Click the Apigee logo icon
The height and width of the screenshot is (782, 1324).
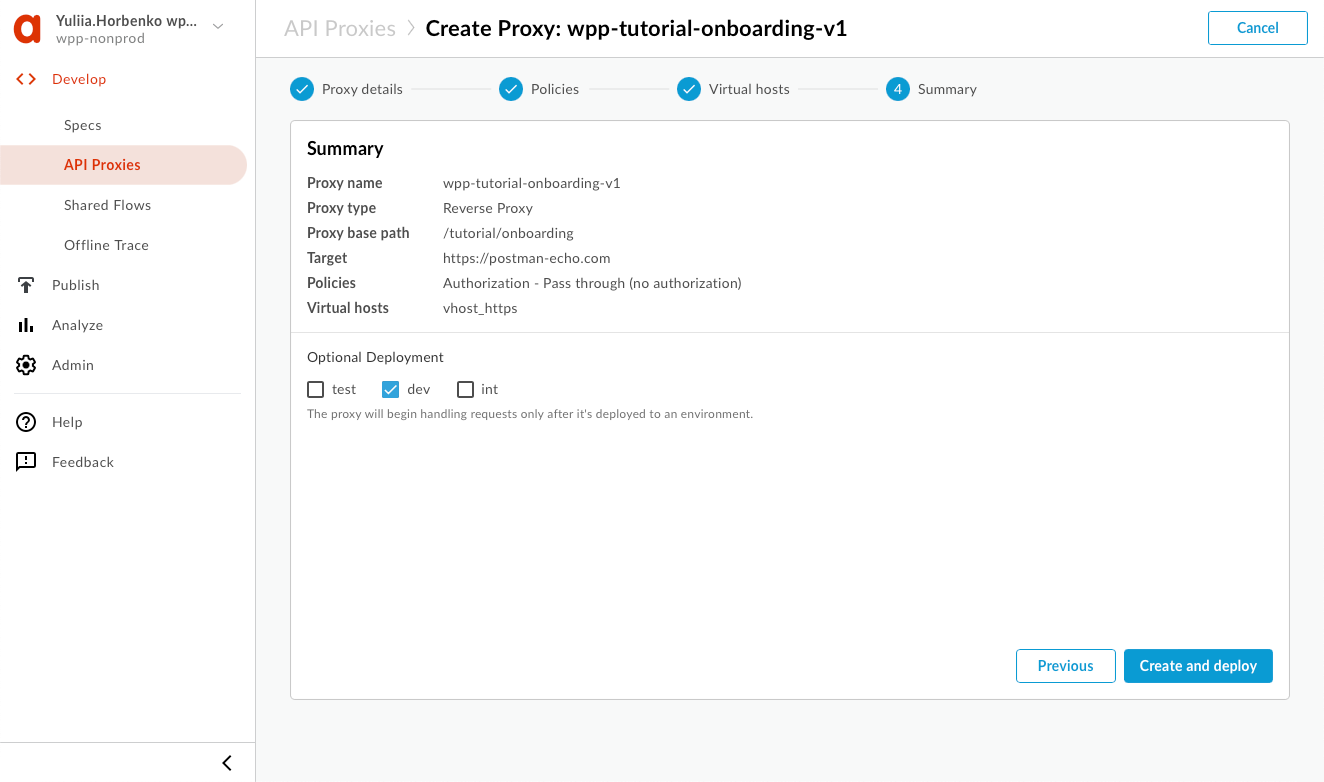pyautogui.click(x=27, y=29)
